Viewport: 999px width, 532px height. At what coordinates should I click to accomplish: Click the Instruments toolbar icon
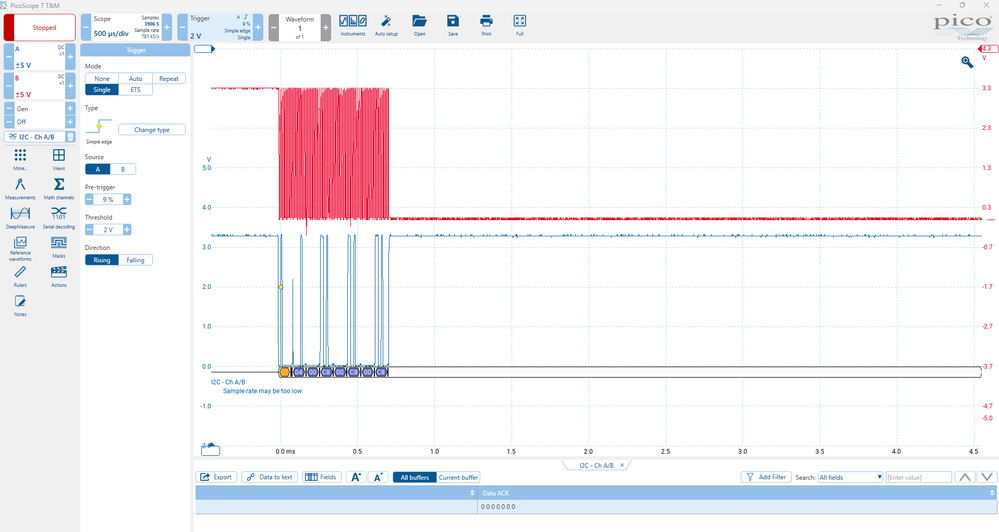352,22
